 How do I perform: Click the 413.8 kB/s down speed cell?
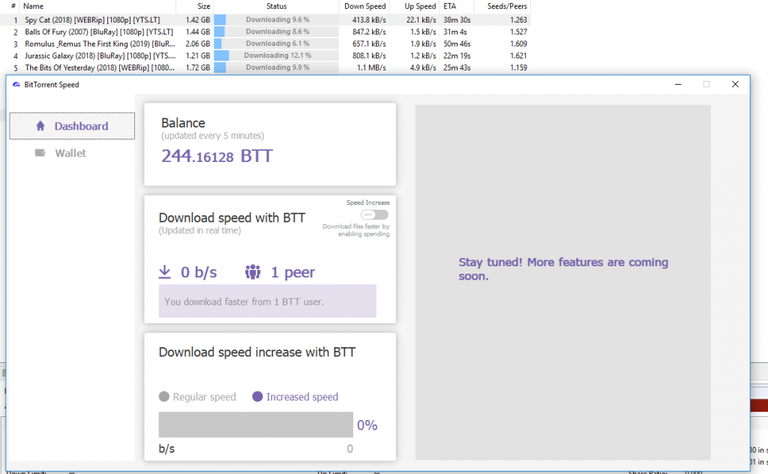pyautogui.click(x=369, y=20)
